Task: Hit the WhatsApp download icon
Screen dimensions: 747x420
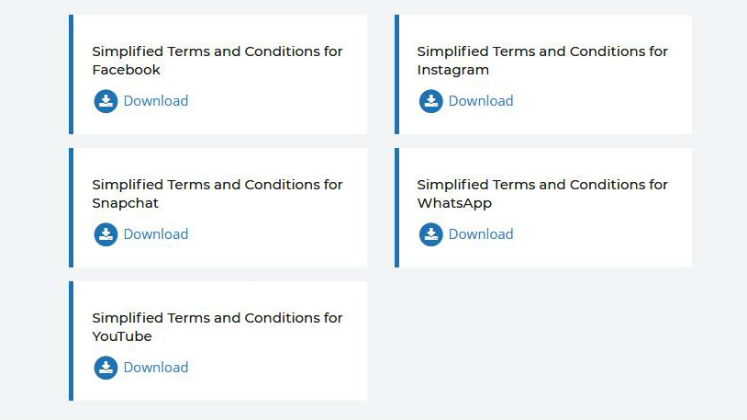Action: [x=430, y=234]
